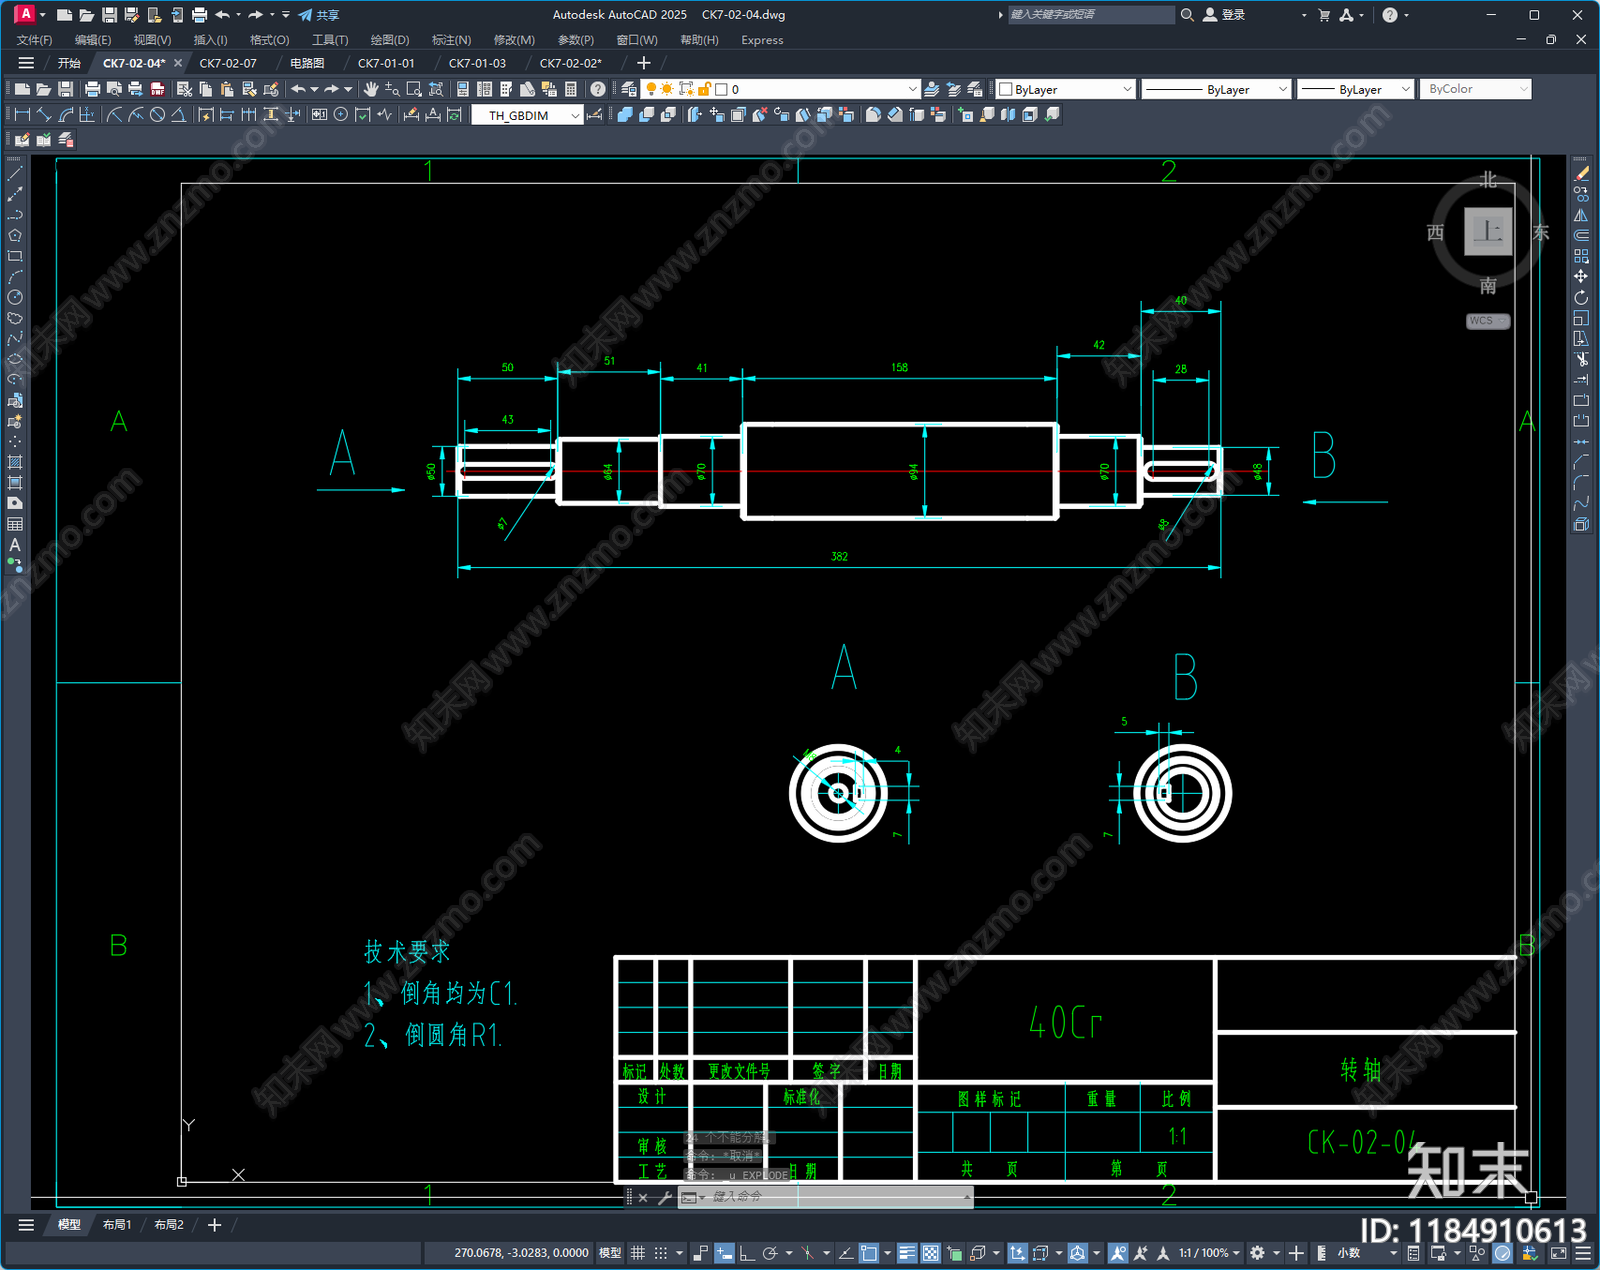The width and height of the screenshot is (1600, 1270).
Task: Select the Diameter dimension tool
Action: [157, 115]
